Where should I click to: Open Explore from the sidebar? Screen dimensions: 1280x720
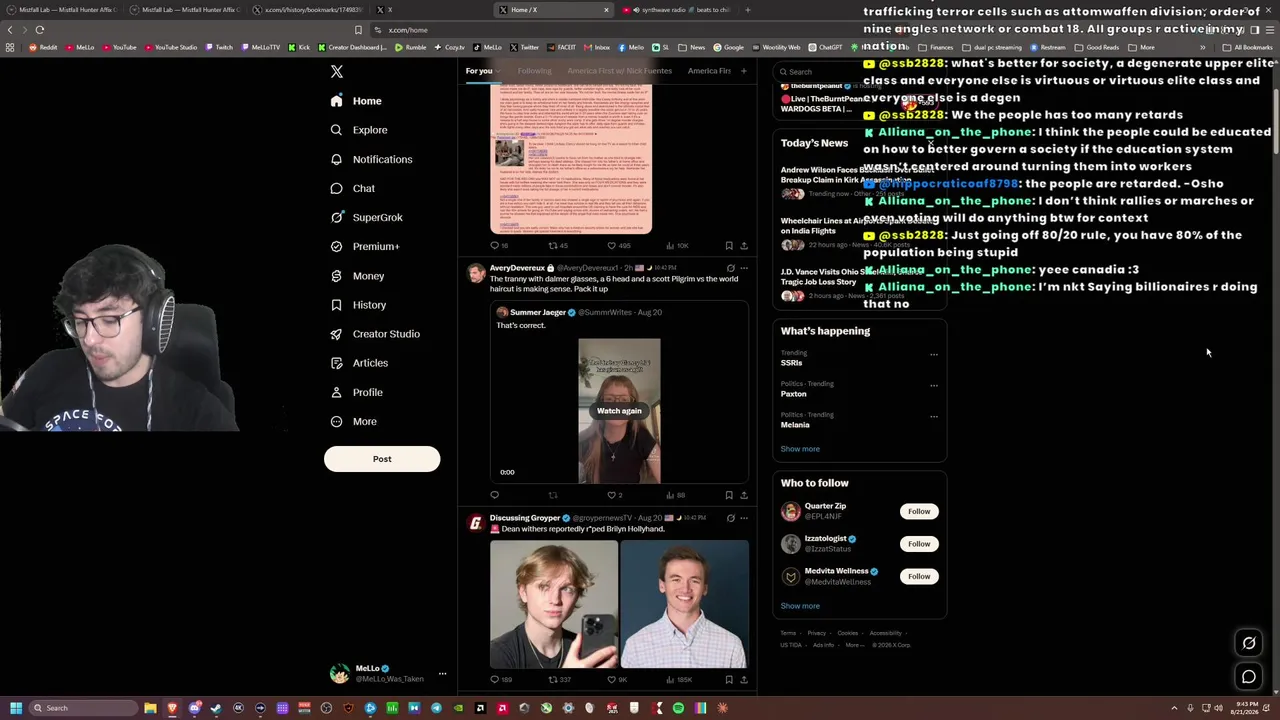359,130
